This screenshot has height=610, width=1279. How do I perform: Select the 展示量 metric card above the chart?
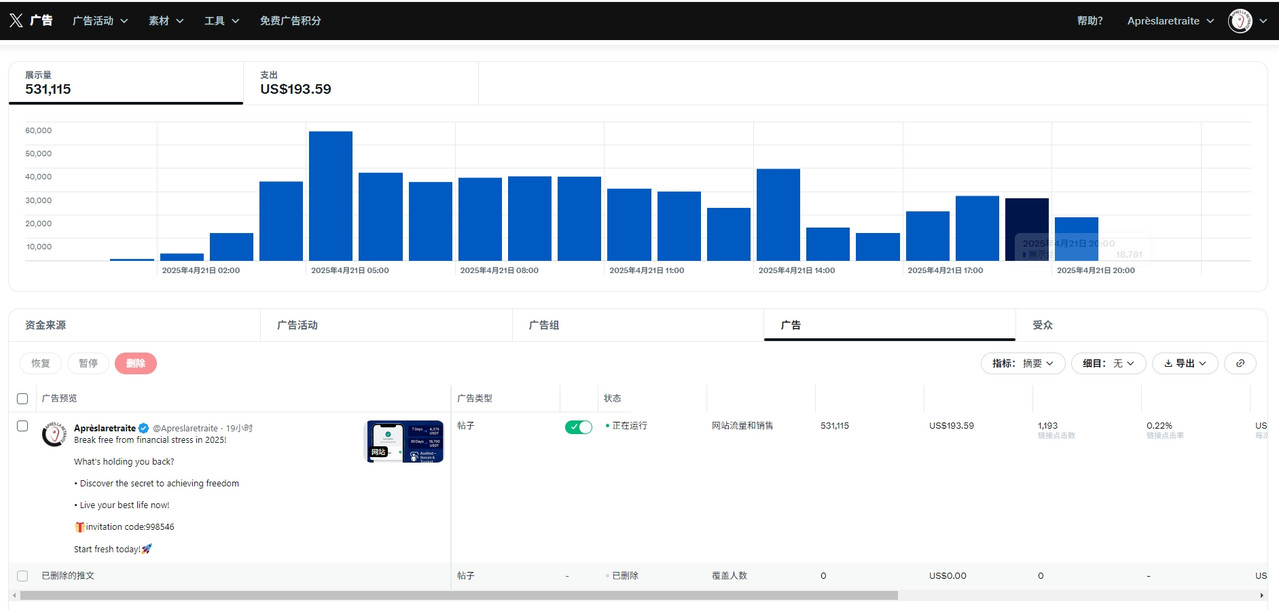click(x=126, y=83)
